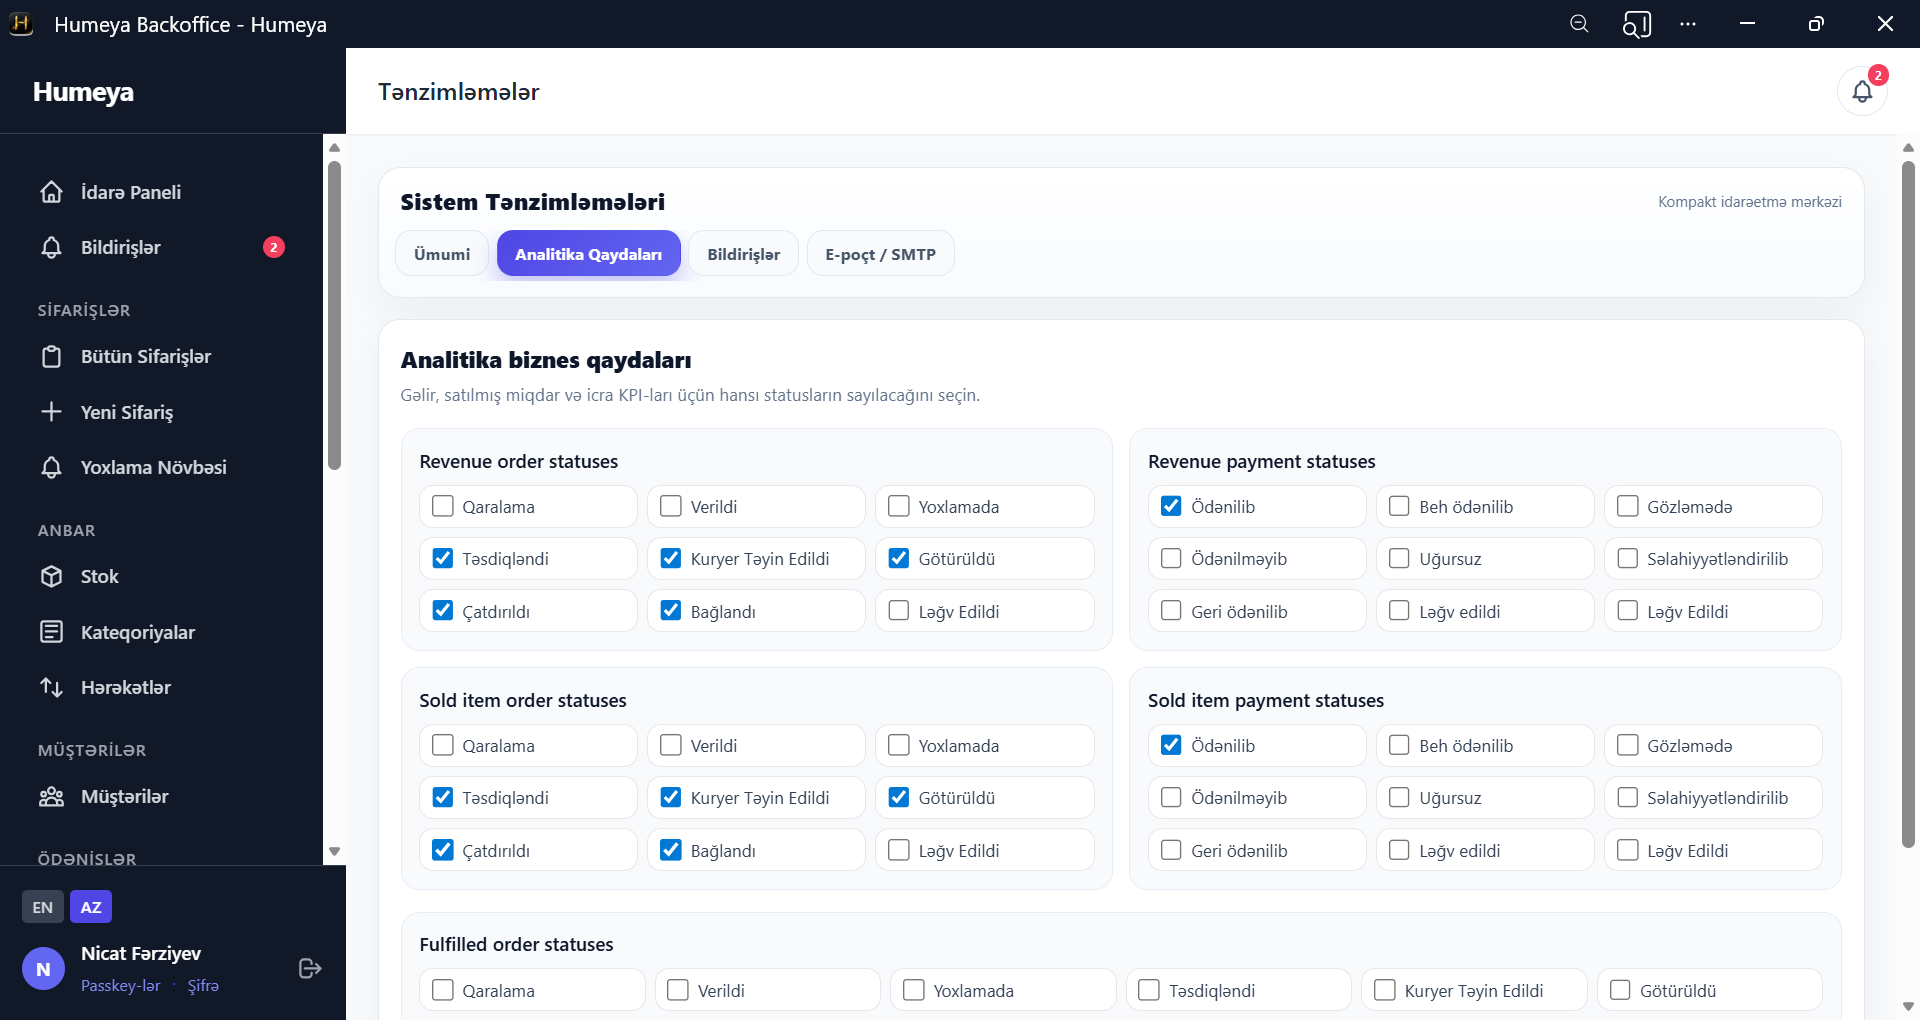The image size is (1920, 1020).
Task: Click the title bar zoom magnifier icon
Action: (1579, 24)
